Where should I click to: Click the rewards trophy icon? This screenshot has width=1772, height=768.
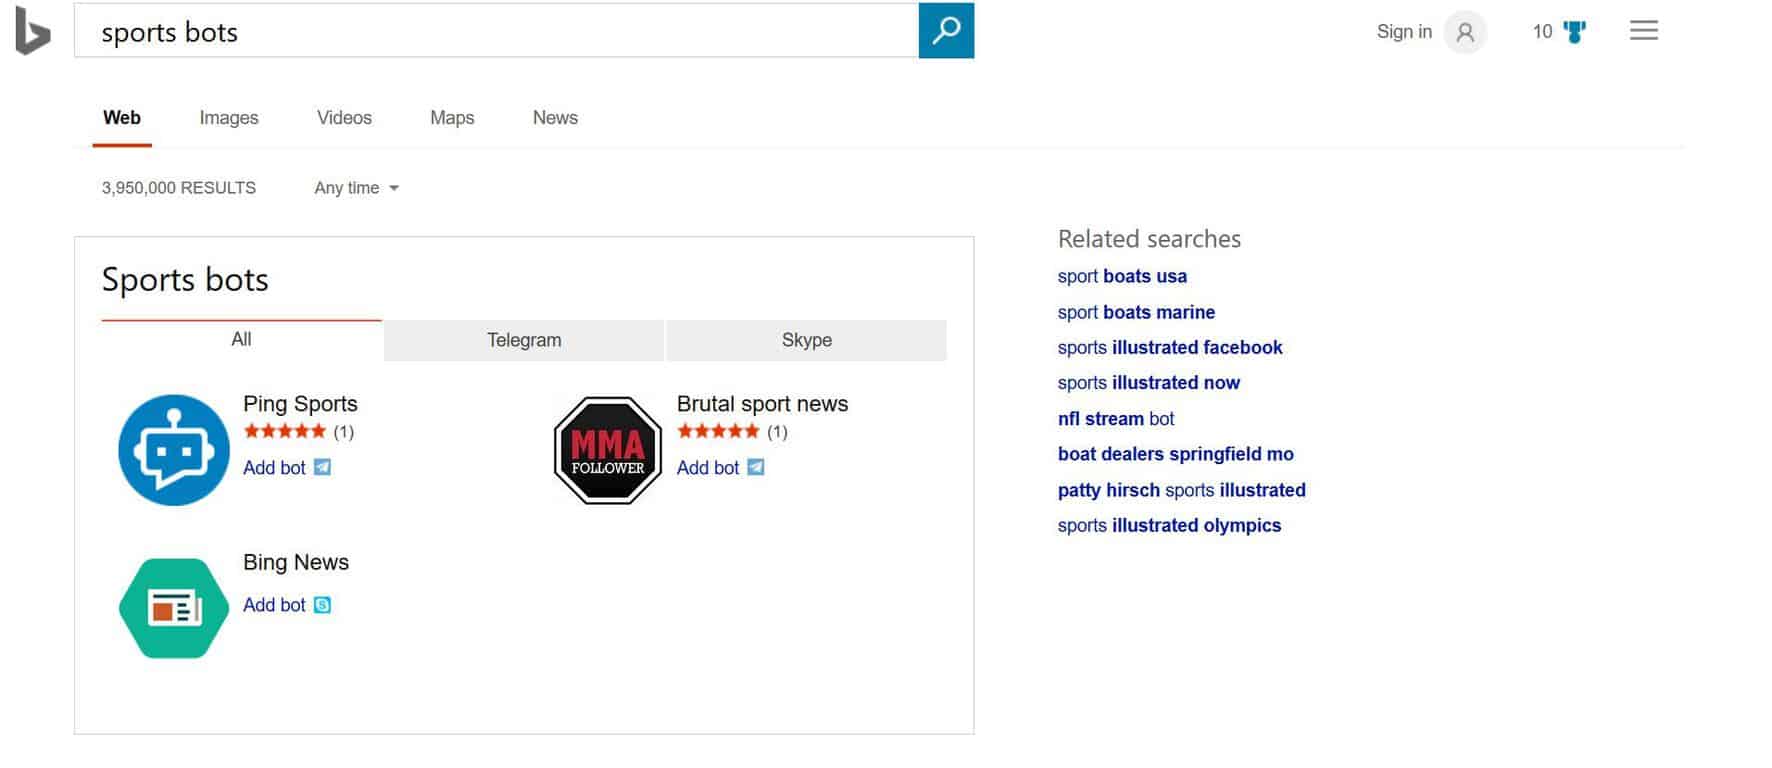[1575, 32]
